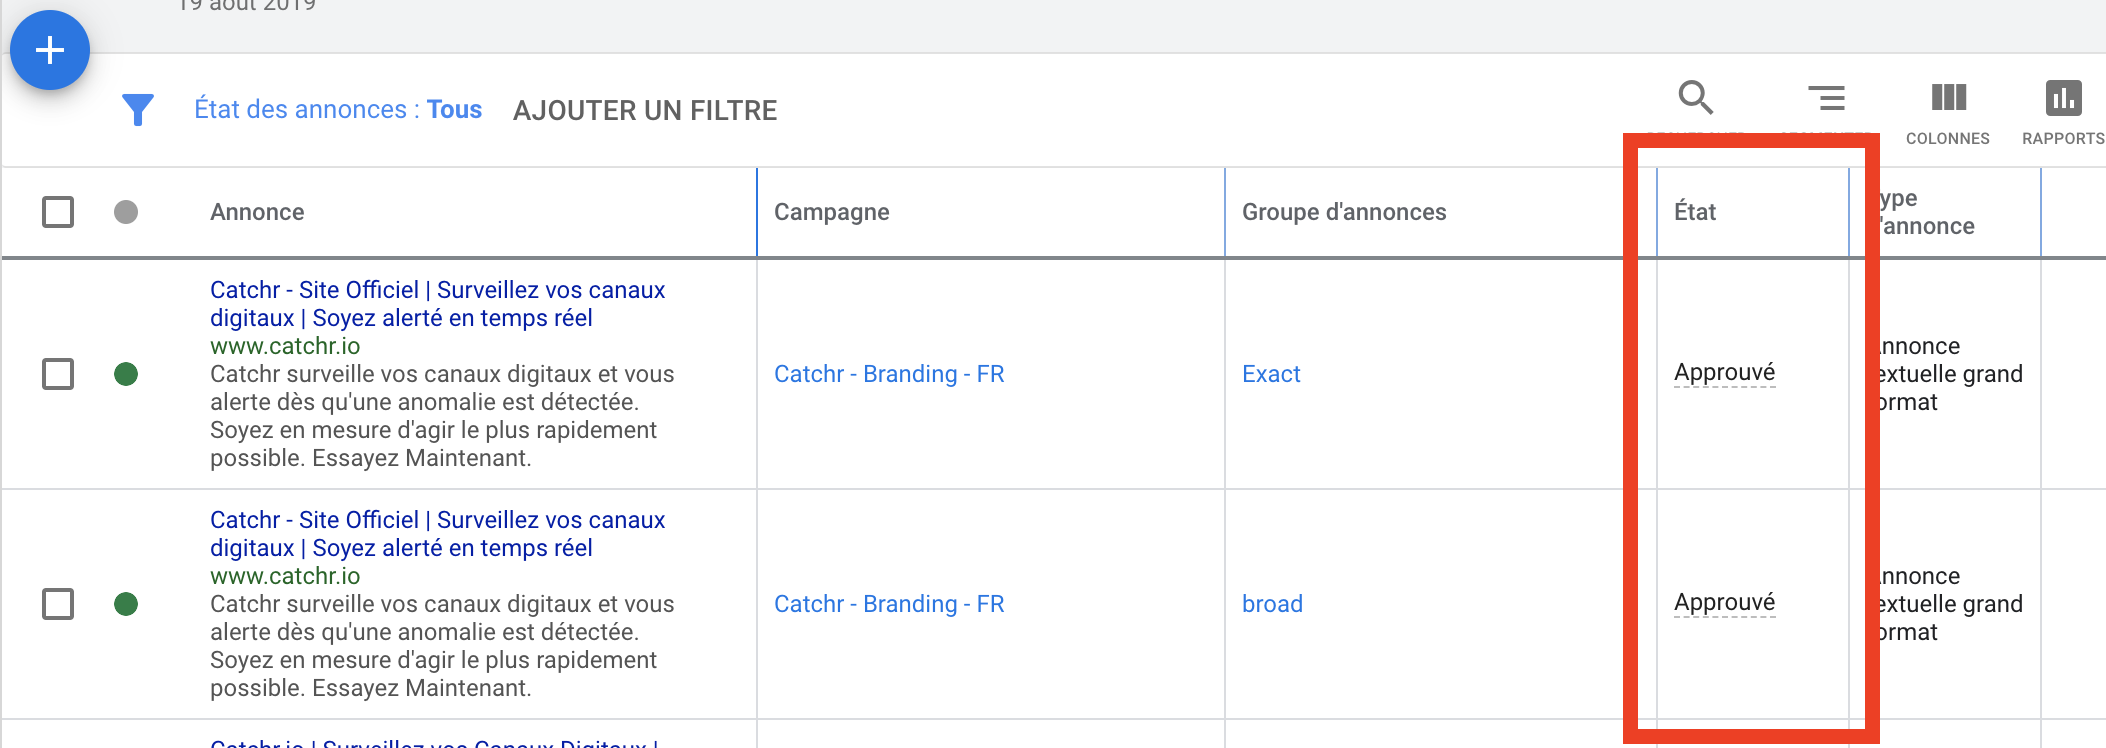Open ad headline link in broad row
The height and width of the screenshot is (748, 2106).
tap(437, 534)
